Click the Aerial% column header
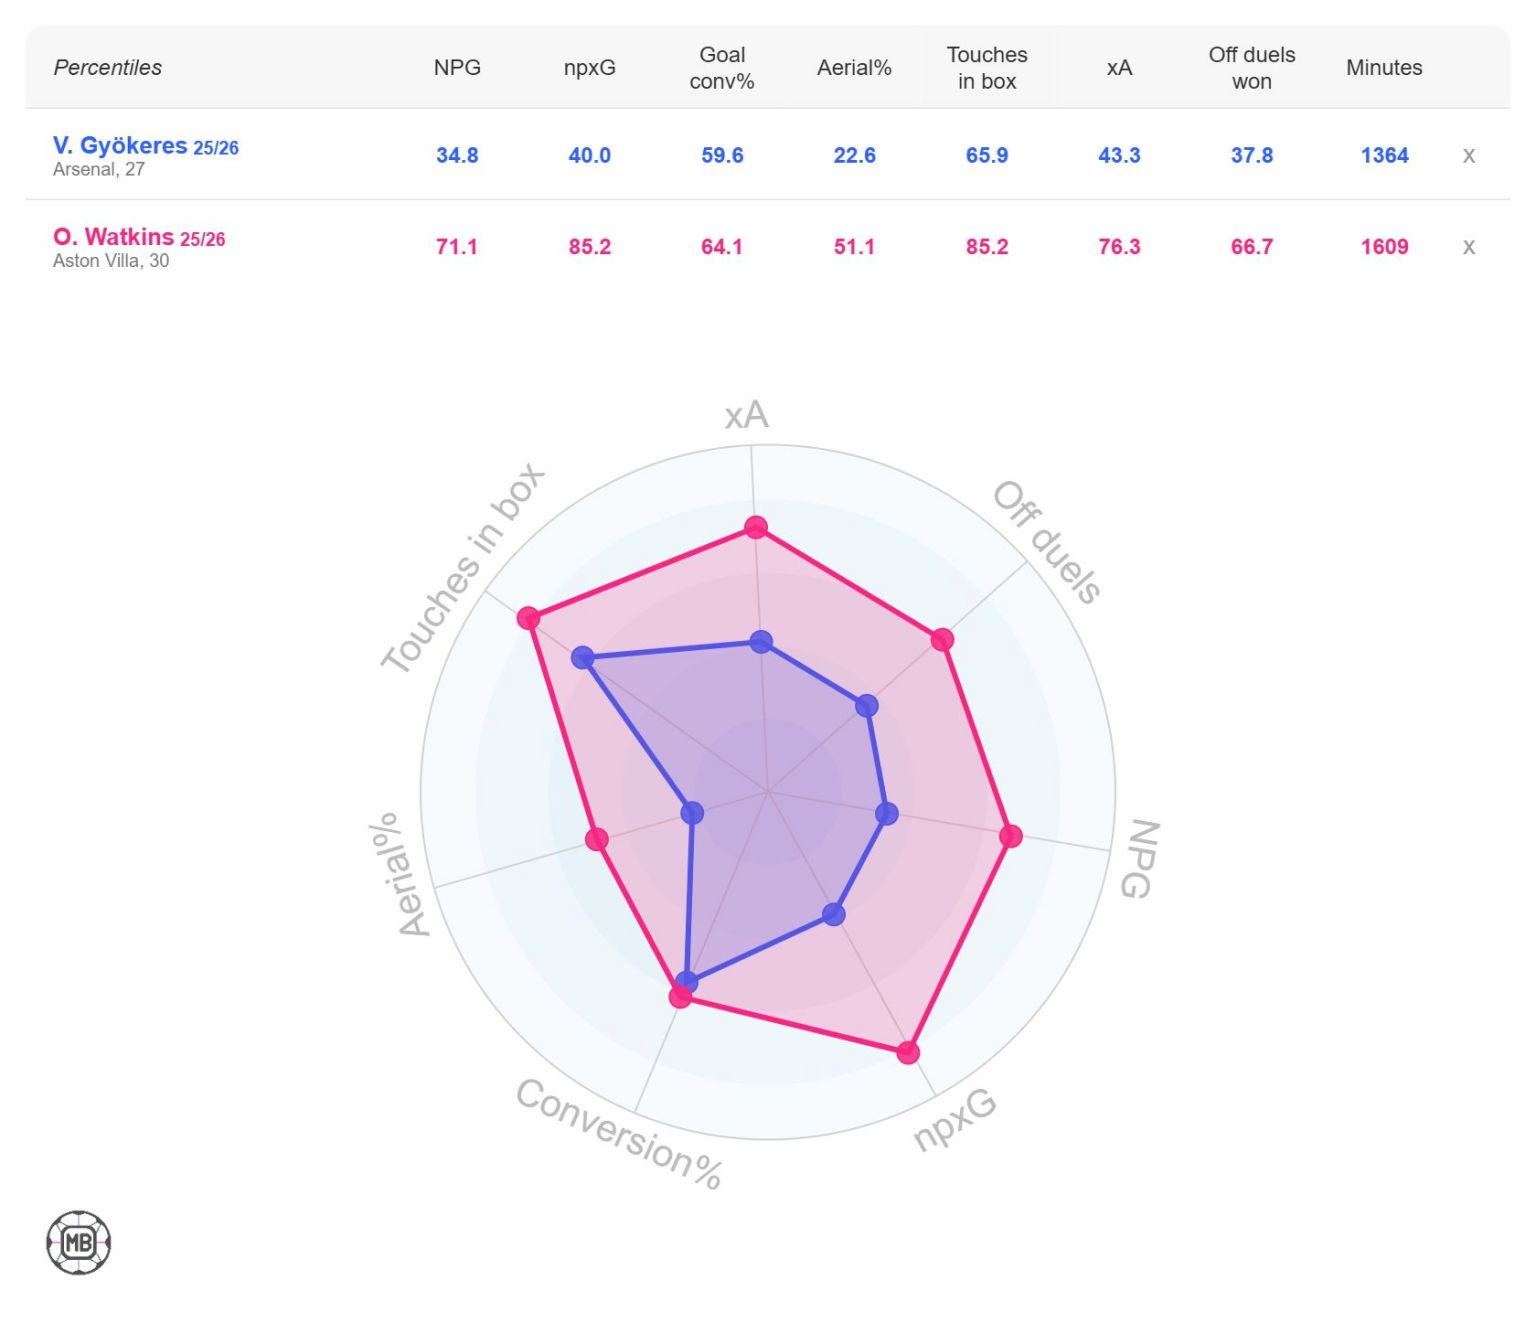1536x1344 pixels. (x=854, y=68)
